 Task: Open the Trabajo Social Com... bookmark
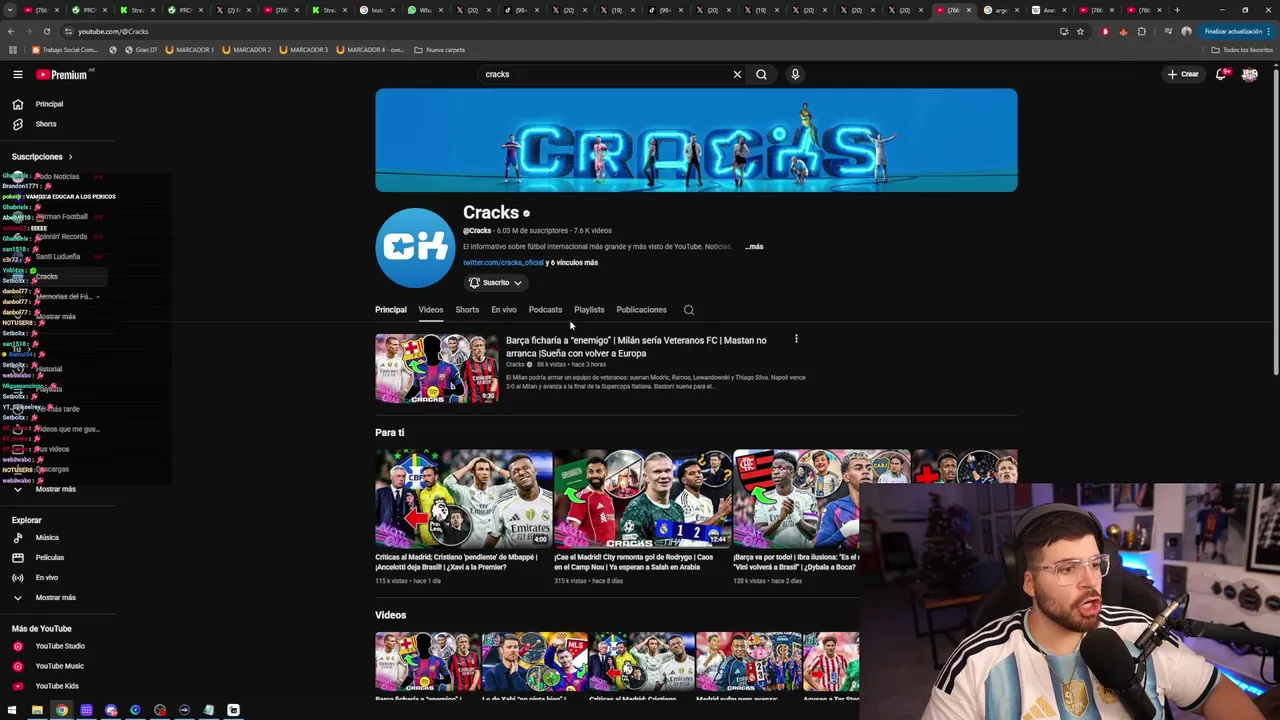[66, 50]
